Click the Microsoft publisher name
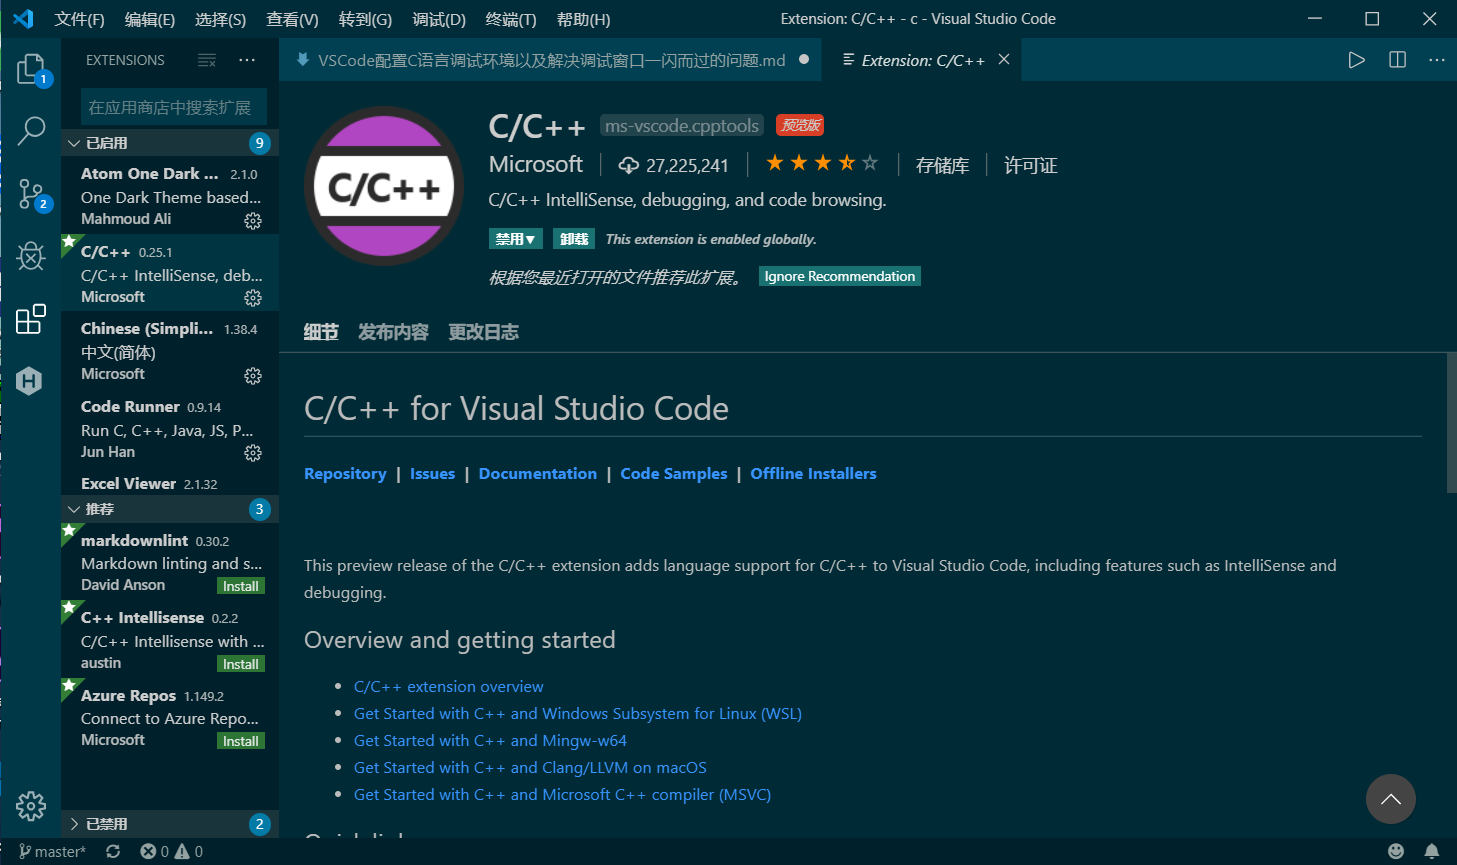The image size is (1457, 865). tap(536, 164)
